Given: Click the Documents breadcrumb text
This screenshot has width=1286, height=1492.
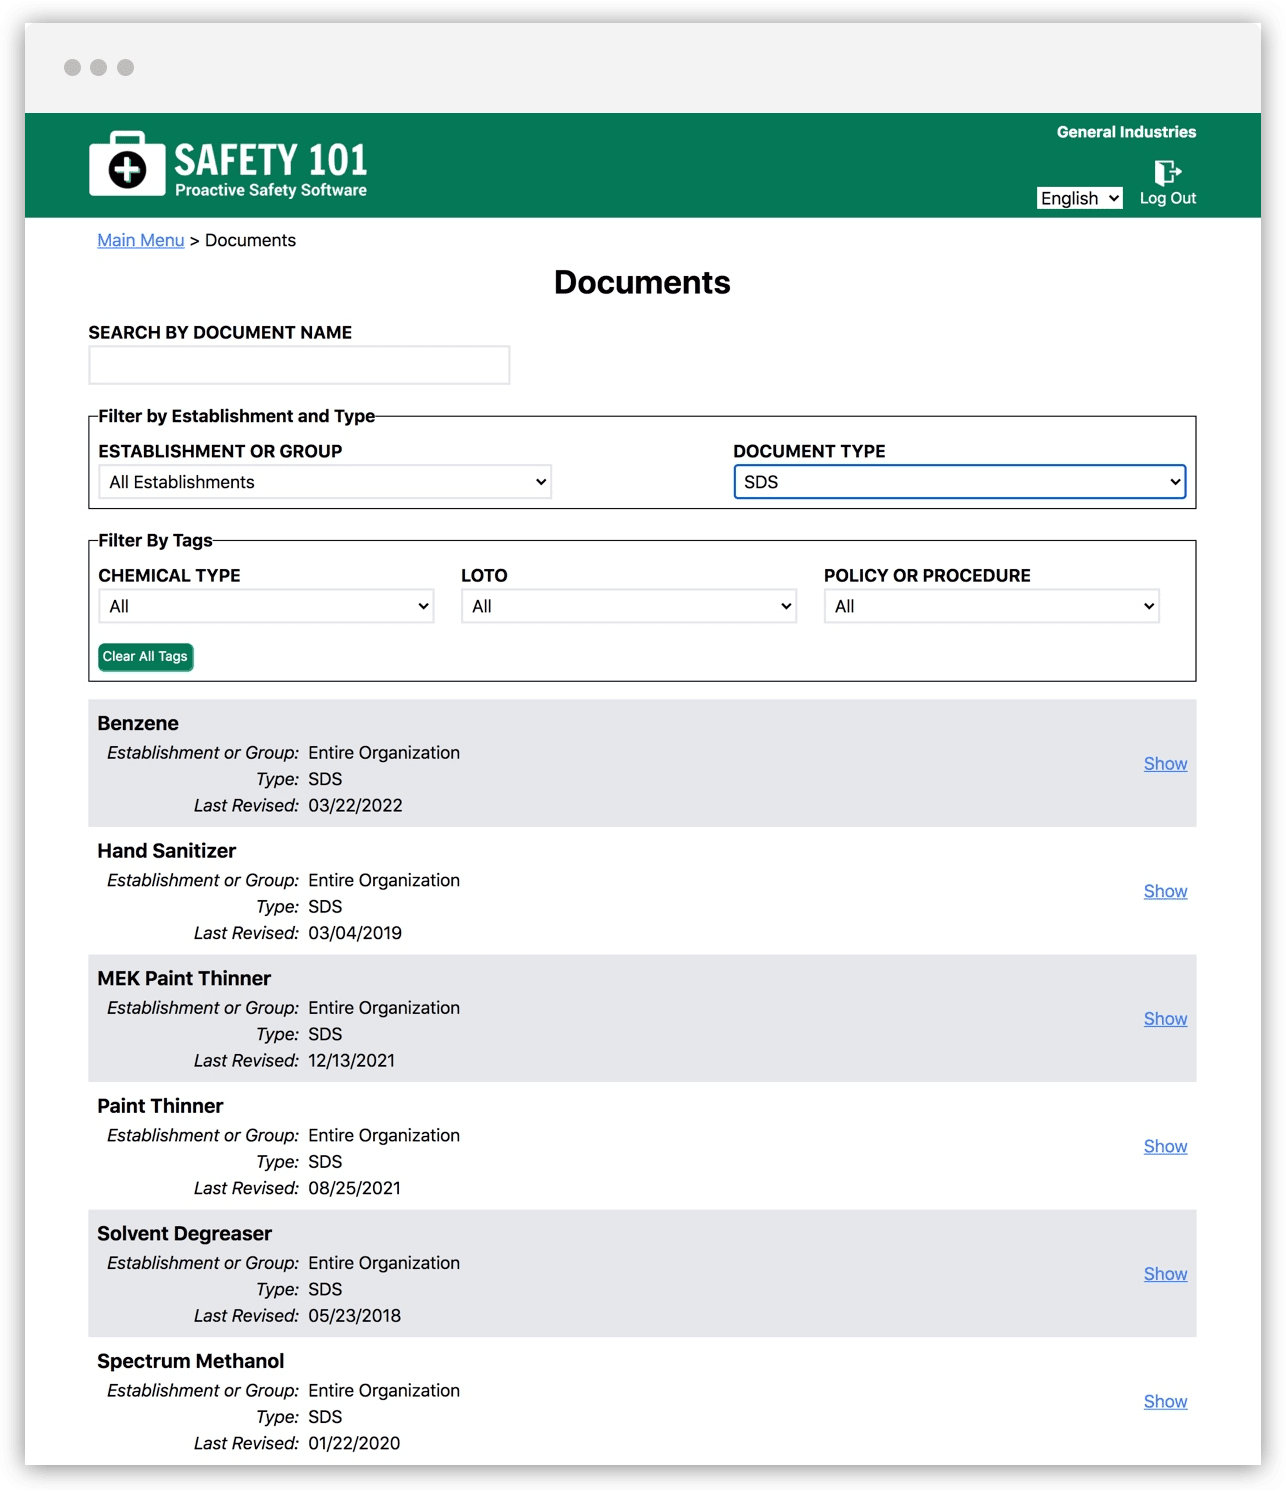Looking at the screenshot, I should tap(250, 240).
